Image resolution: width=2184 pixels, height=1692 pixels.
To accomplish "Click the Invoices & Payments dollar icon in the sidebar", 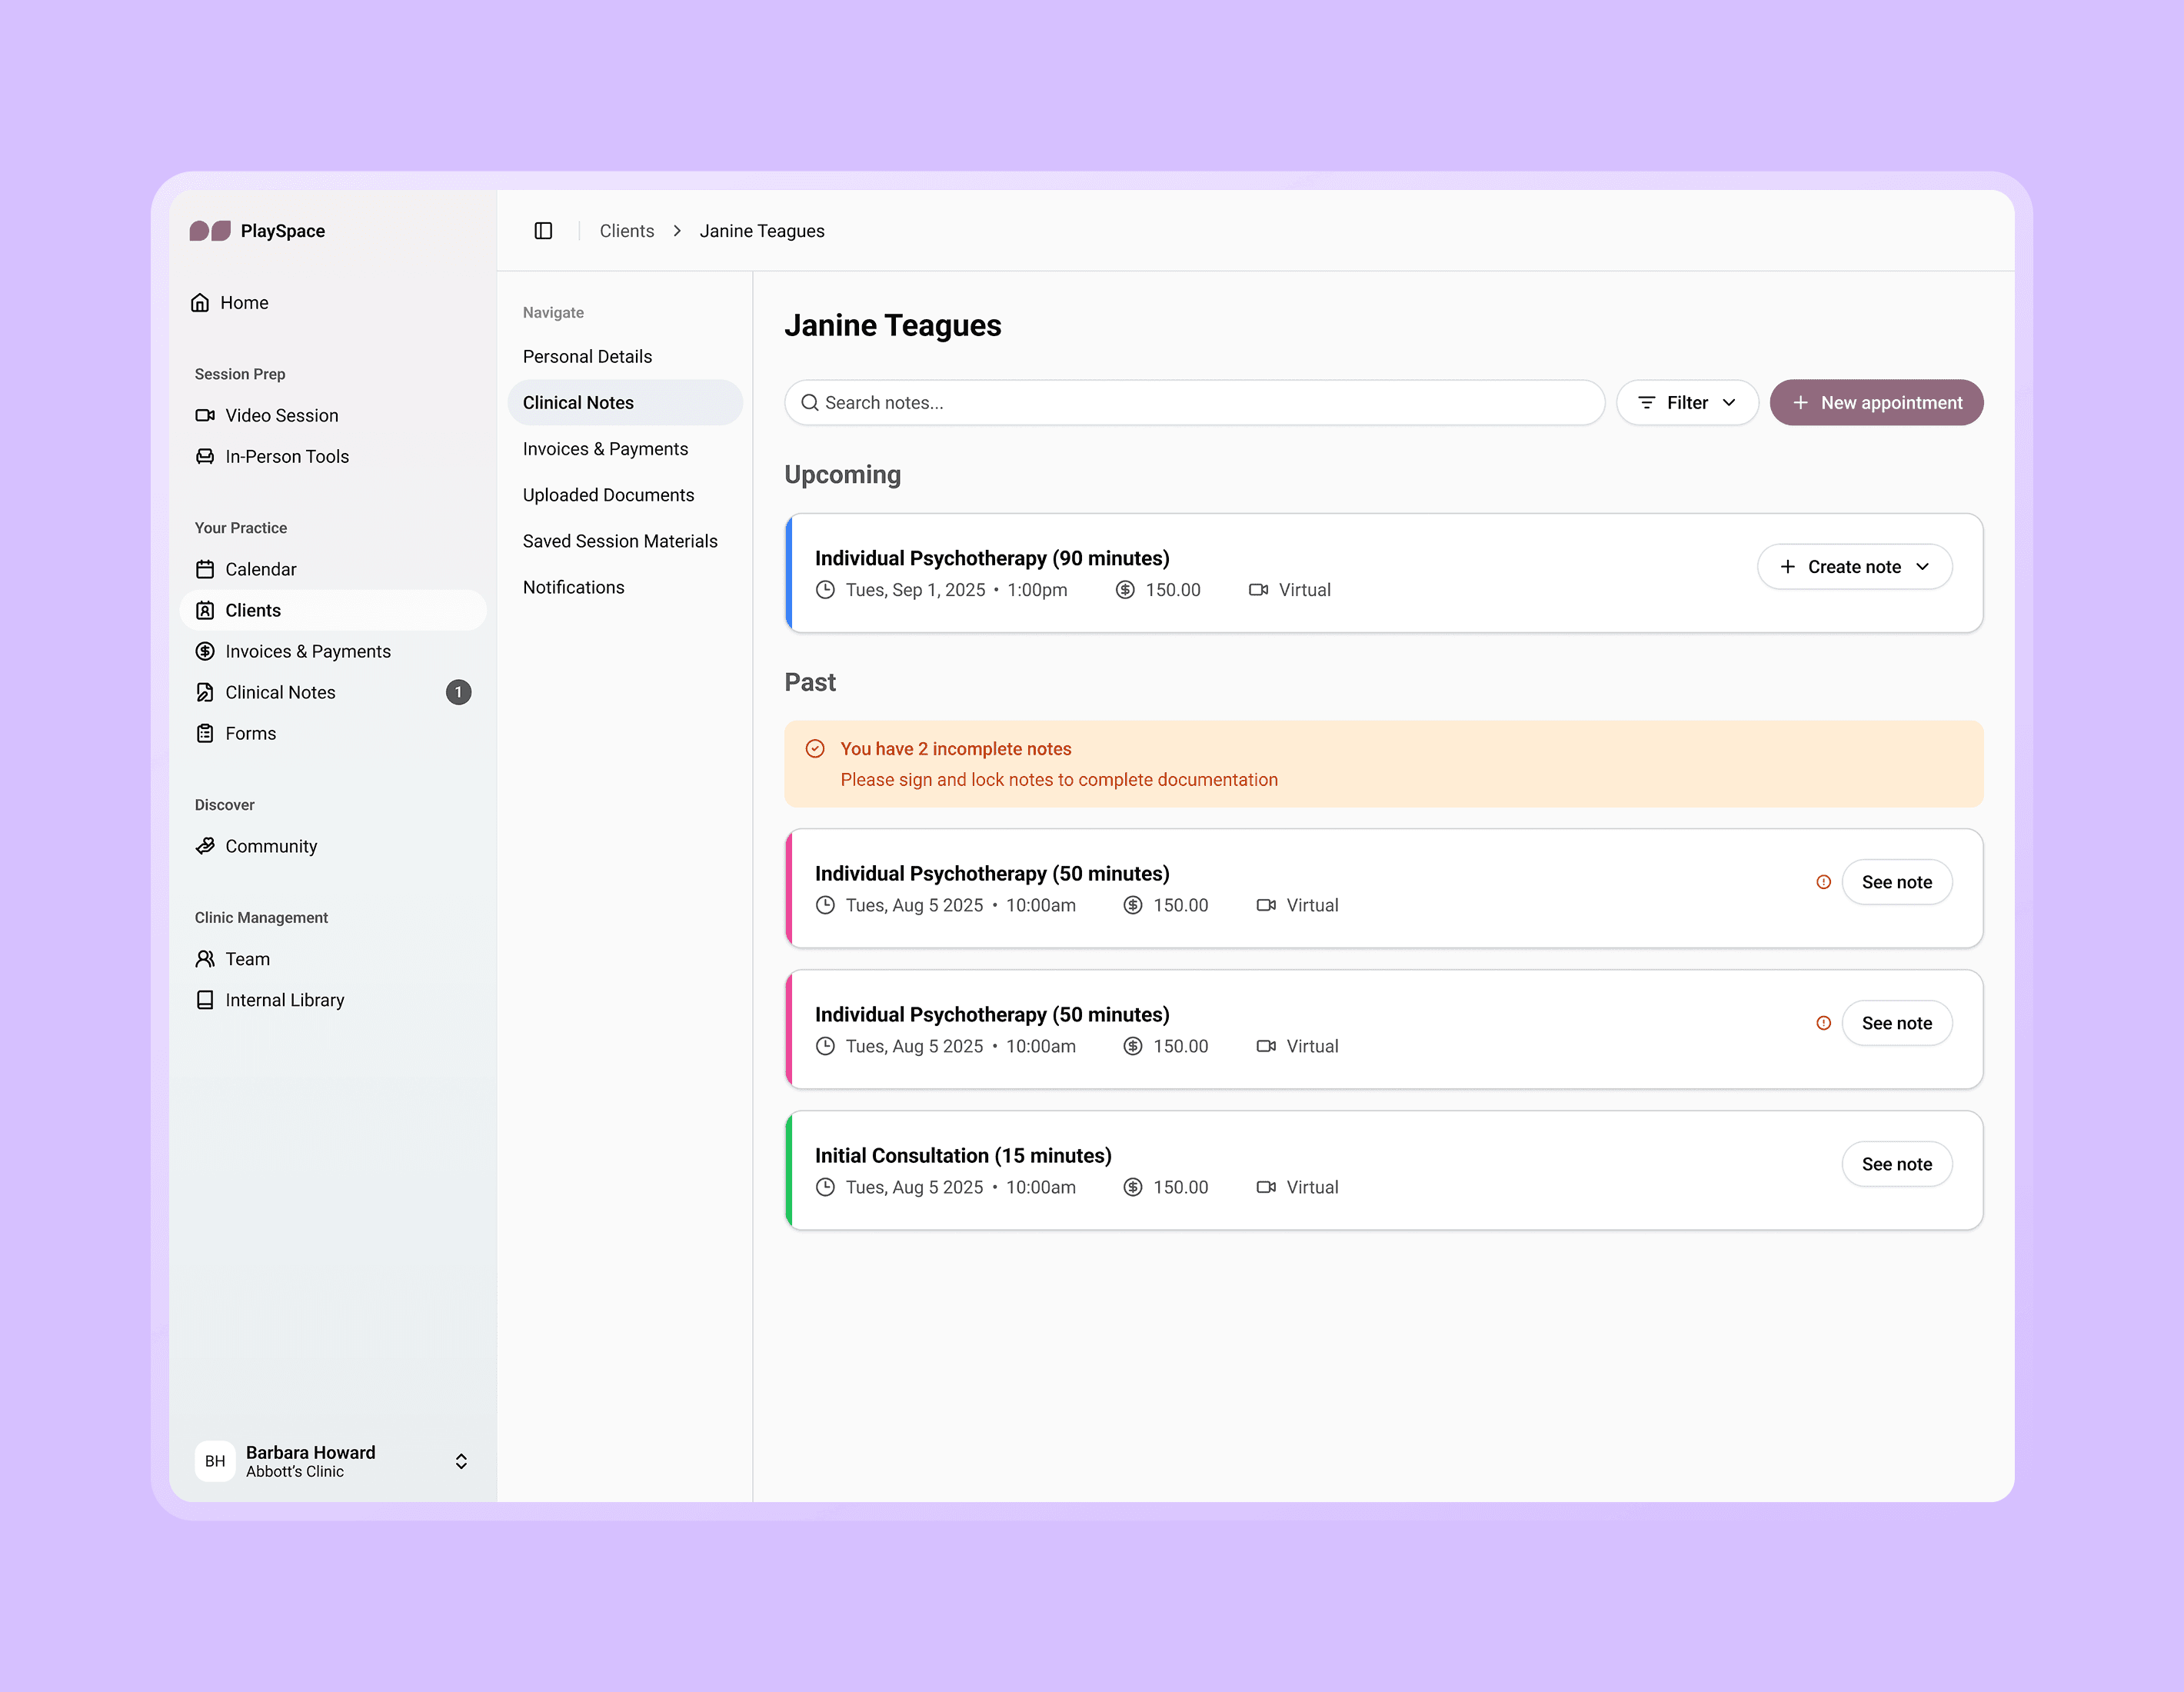I will [205, 651].
